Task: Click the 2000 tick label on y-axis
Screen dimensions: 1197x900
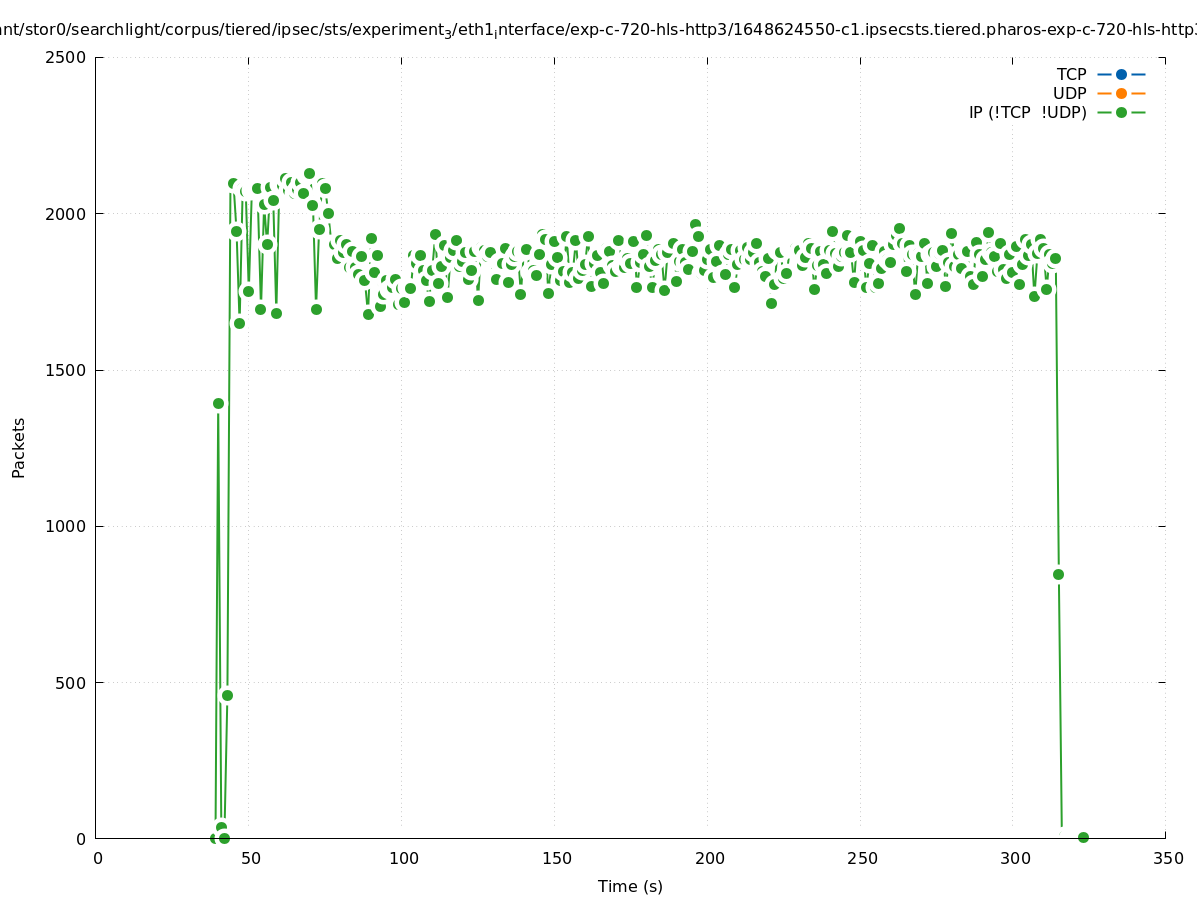Action: 67,213
